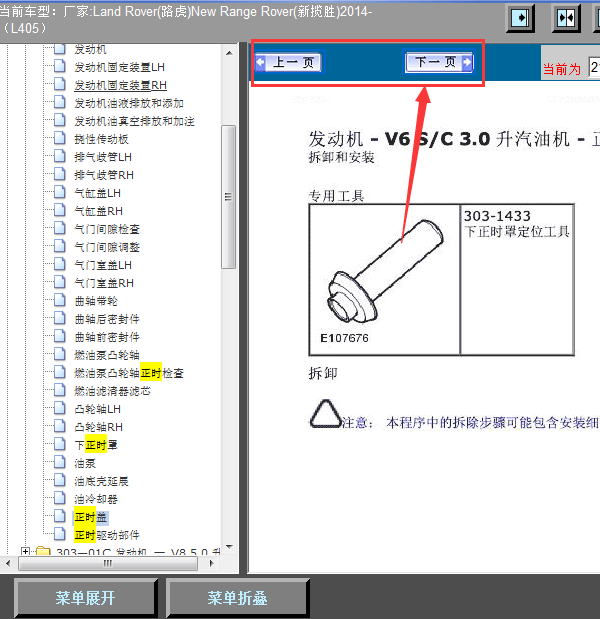The height and width of the screenshot is (619, 600).
Task: Click document icon beside 燃油滤清器滤芯
Action: [x=60, y=390]
